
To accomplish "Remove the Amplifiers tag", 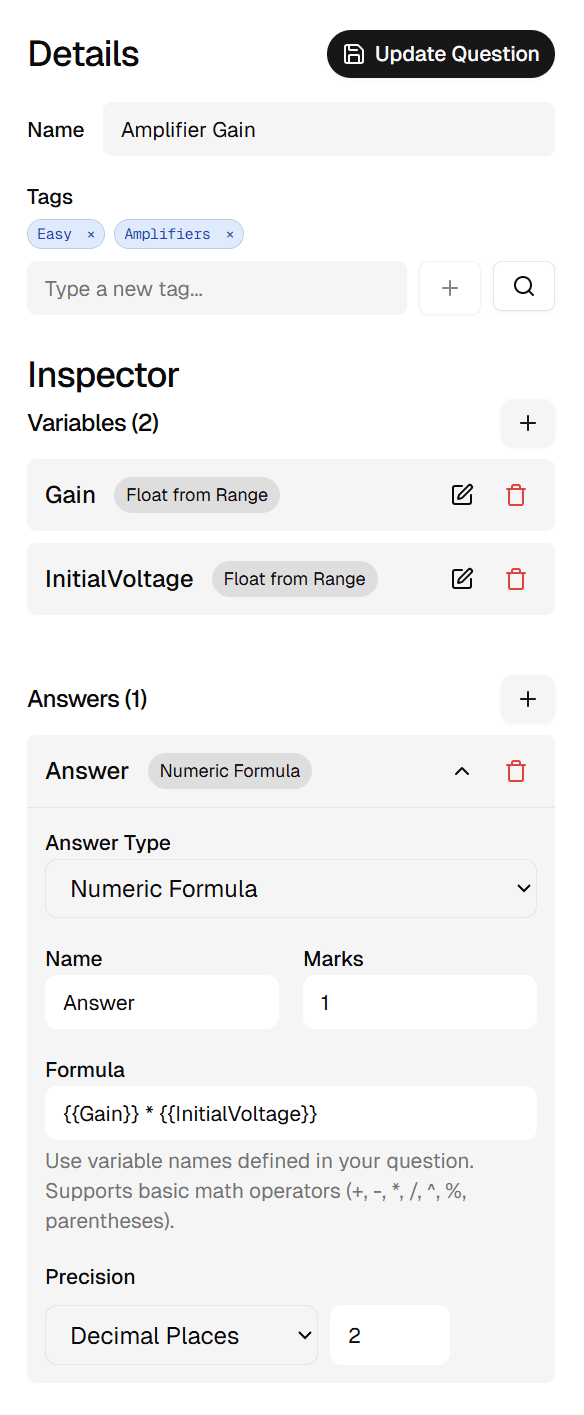I will 229,233.
